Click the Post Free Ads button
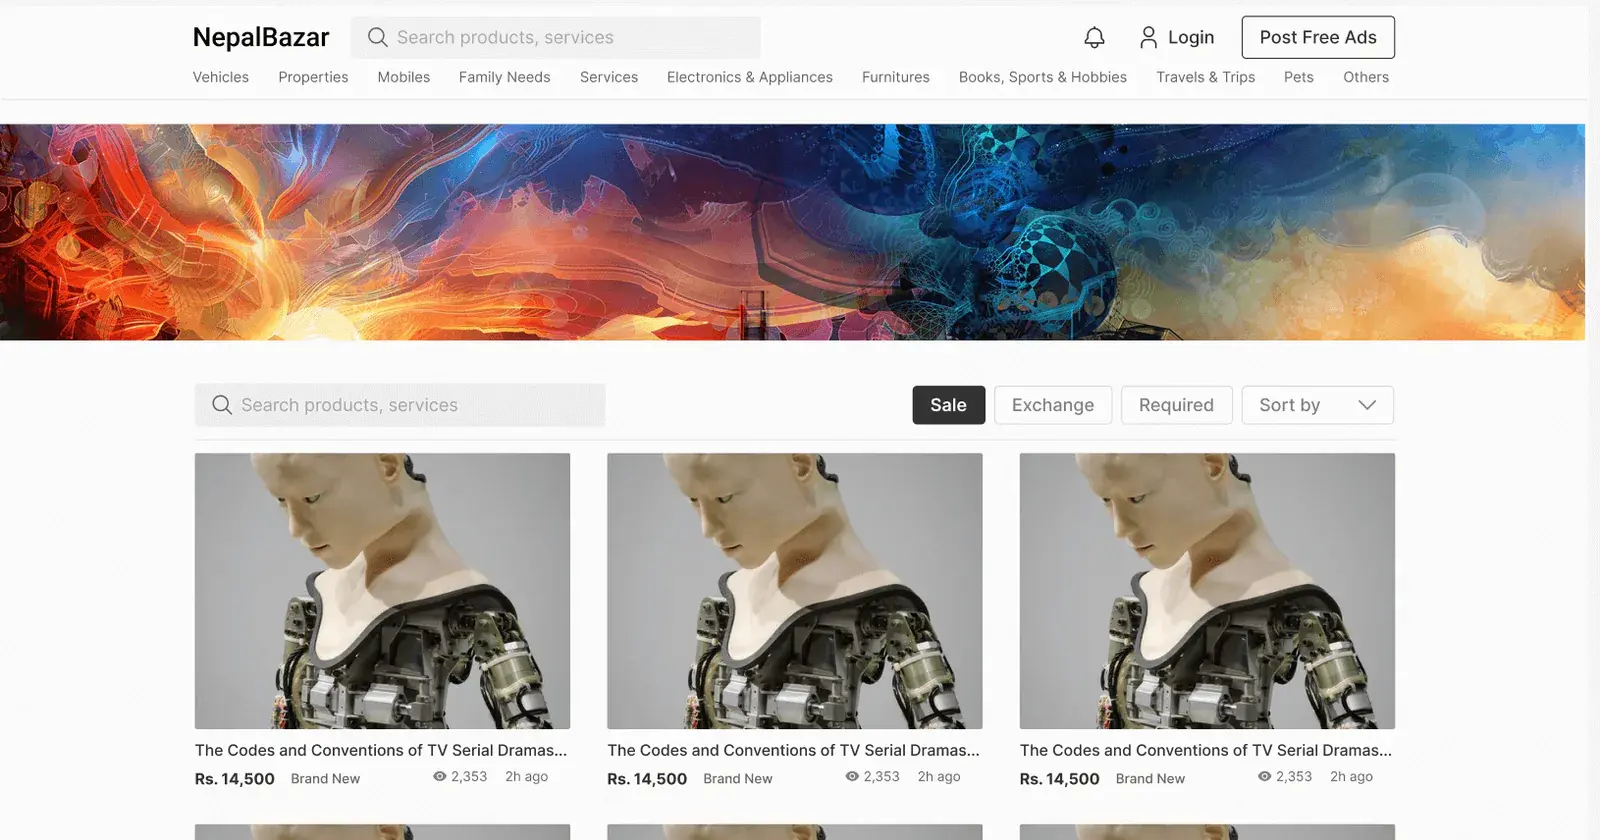 1318,37
